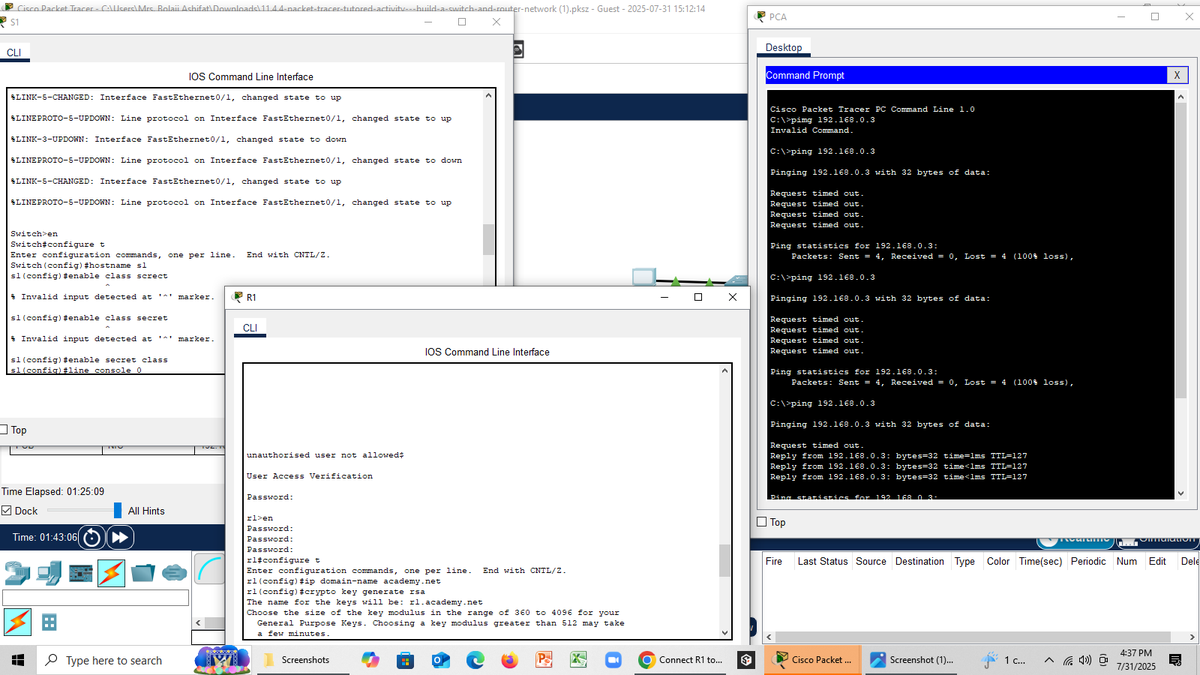The image size is (1200, 675).
Task: Switch to the Desktop tab in PCA window
Action: point(784,47)
